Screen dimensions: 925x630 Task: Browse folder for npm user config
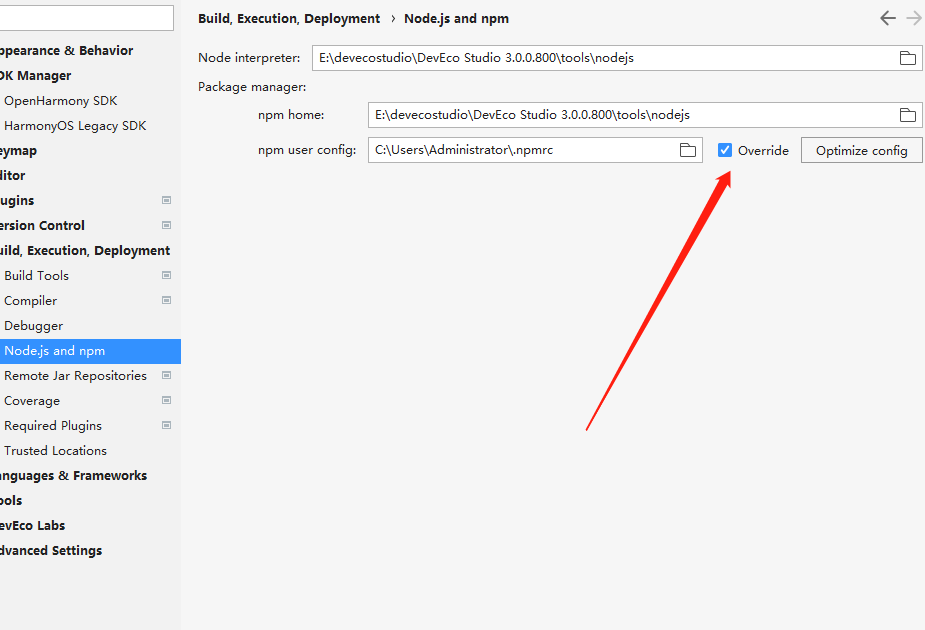(x=687, y=150)
